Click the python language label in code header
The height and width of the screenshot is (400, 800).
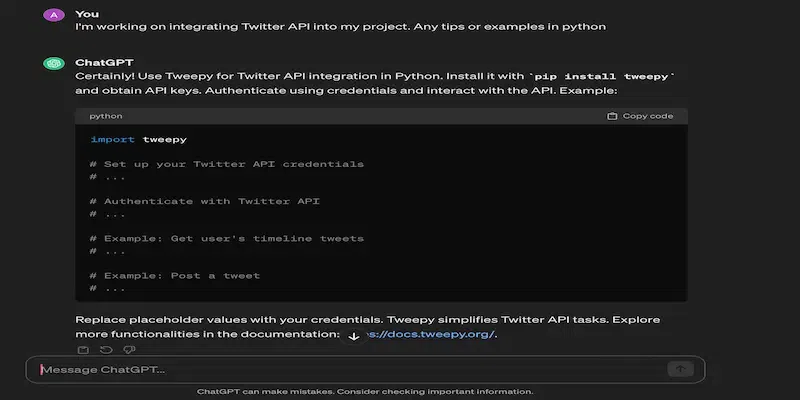coord(106,116)
